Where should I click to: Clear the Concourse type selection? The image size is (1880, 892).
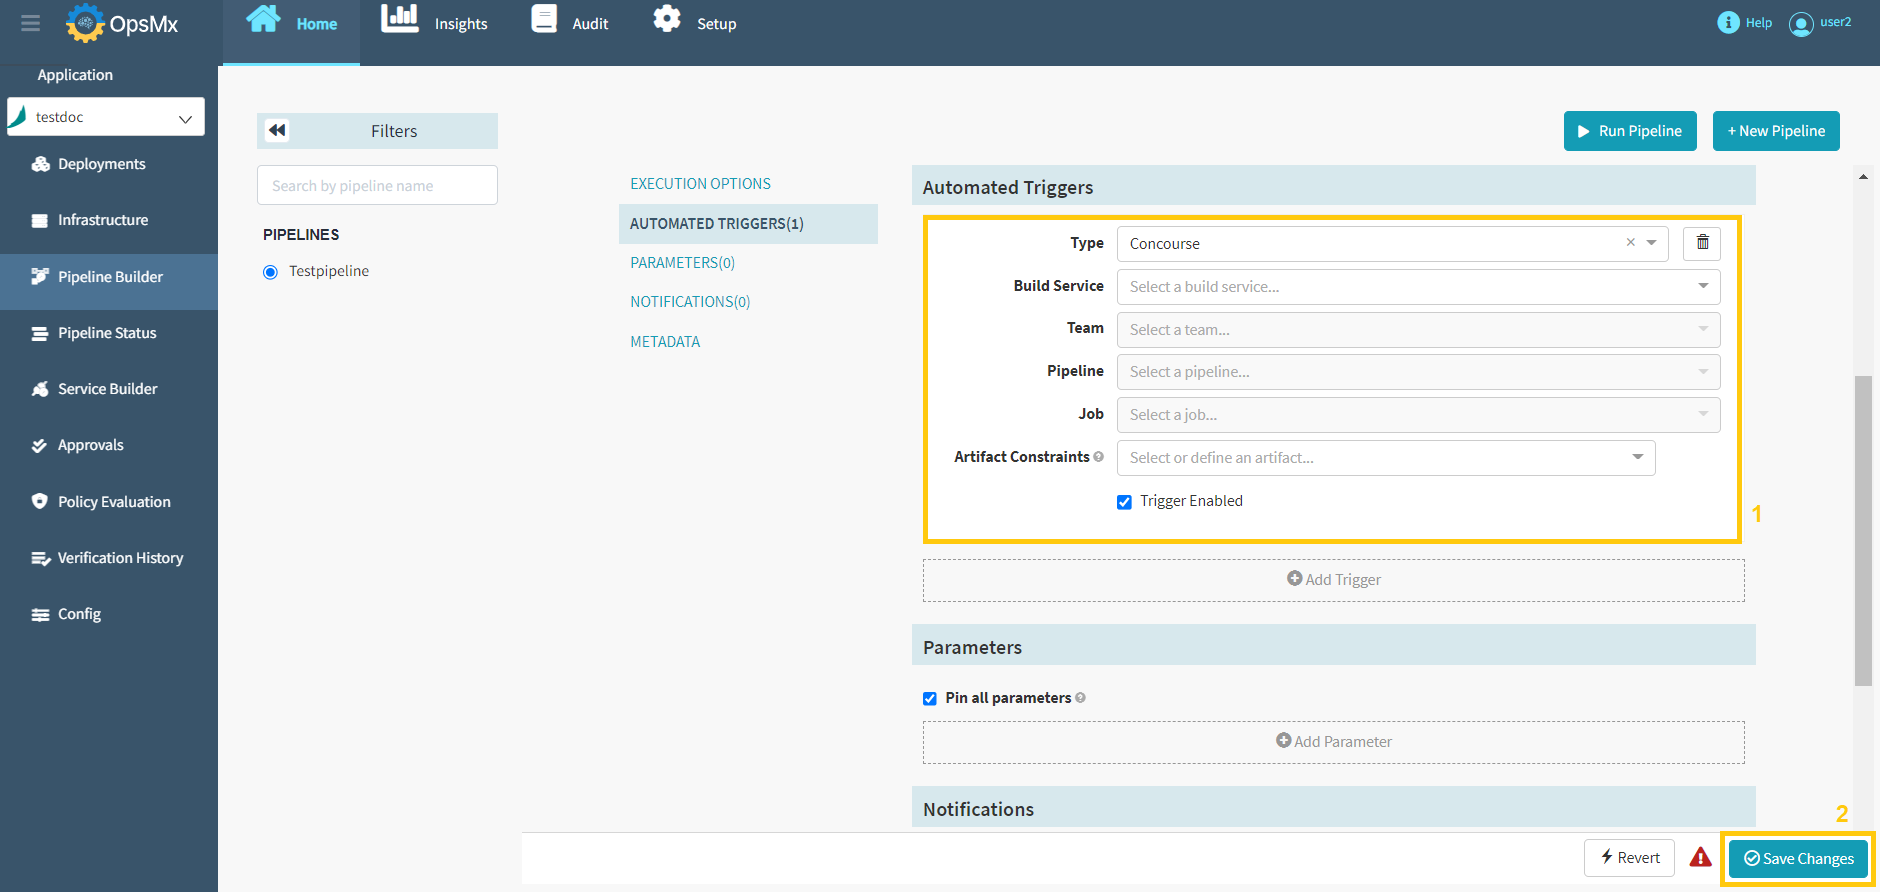[1630, 243]
